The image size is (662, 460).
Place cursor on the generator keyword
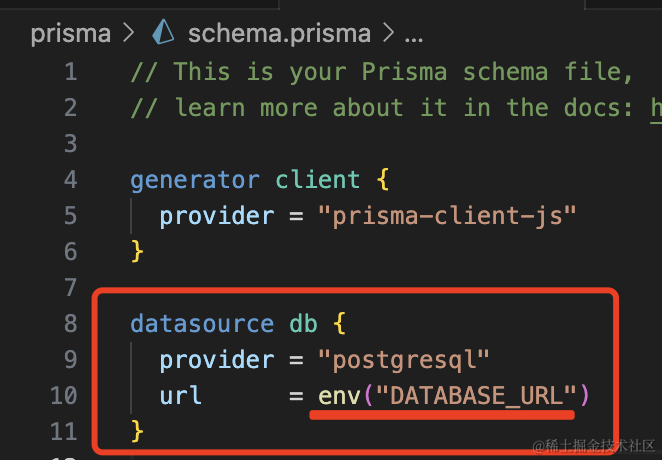[194, 180]
